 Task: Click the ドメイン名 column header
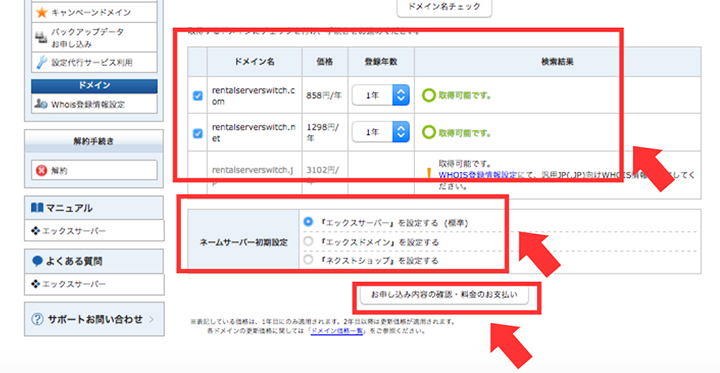[x=254, y=62]
